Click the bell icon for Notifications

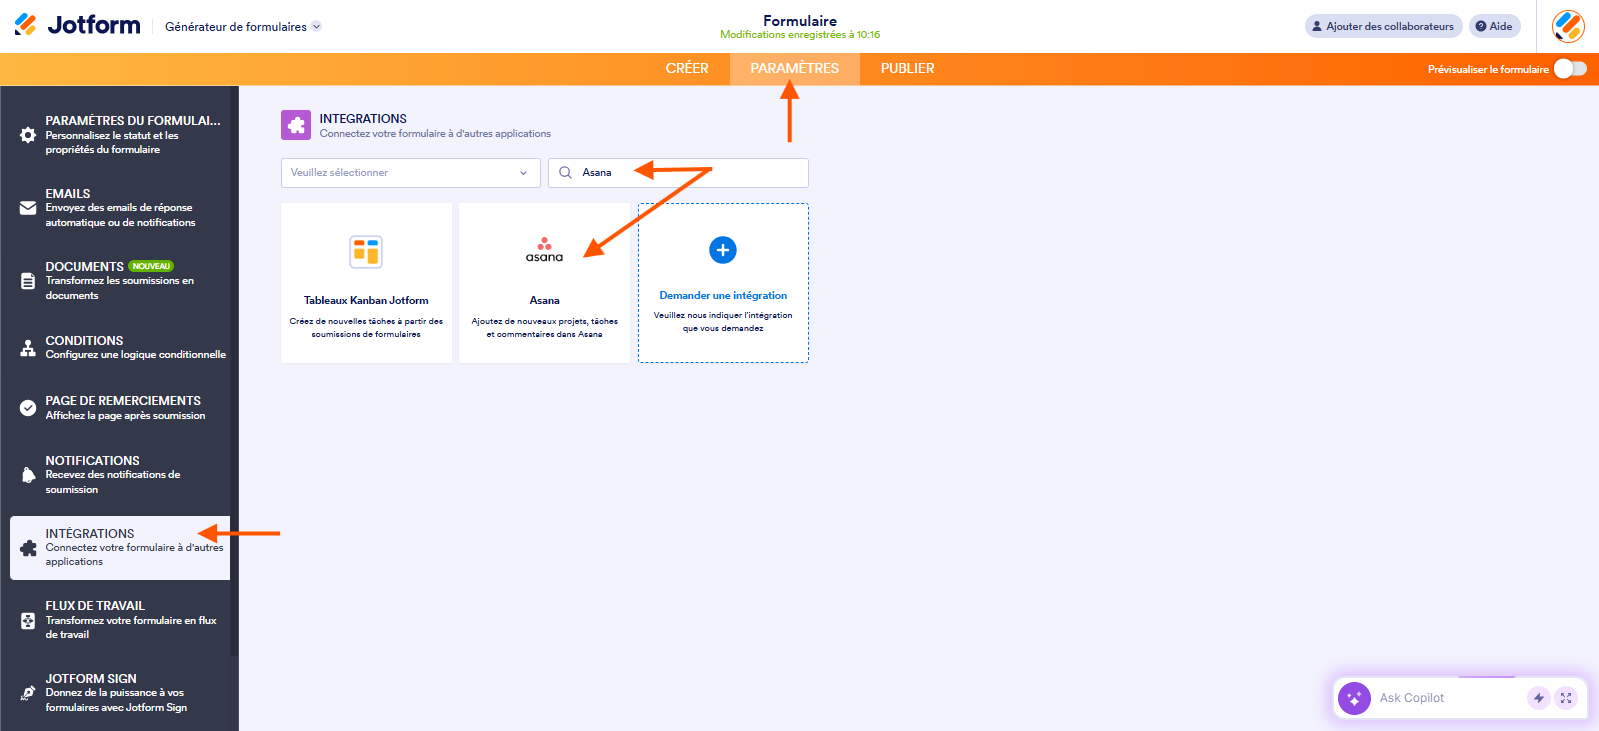coord(28,475)
